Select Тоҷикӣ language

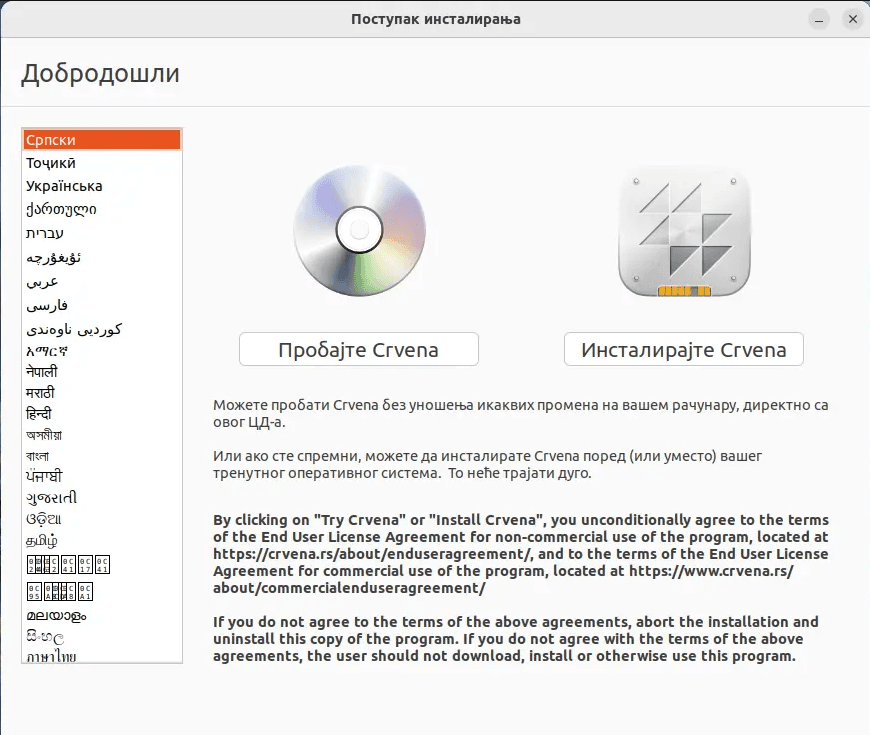(102, 163)
